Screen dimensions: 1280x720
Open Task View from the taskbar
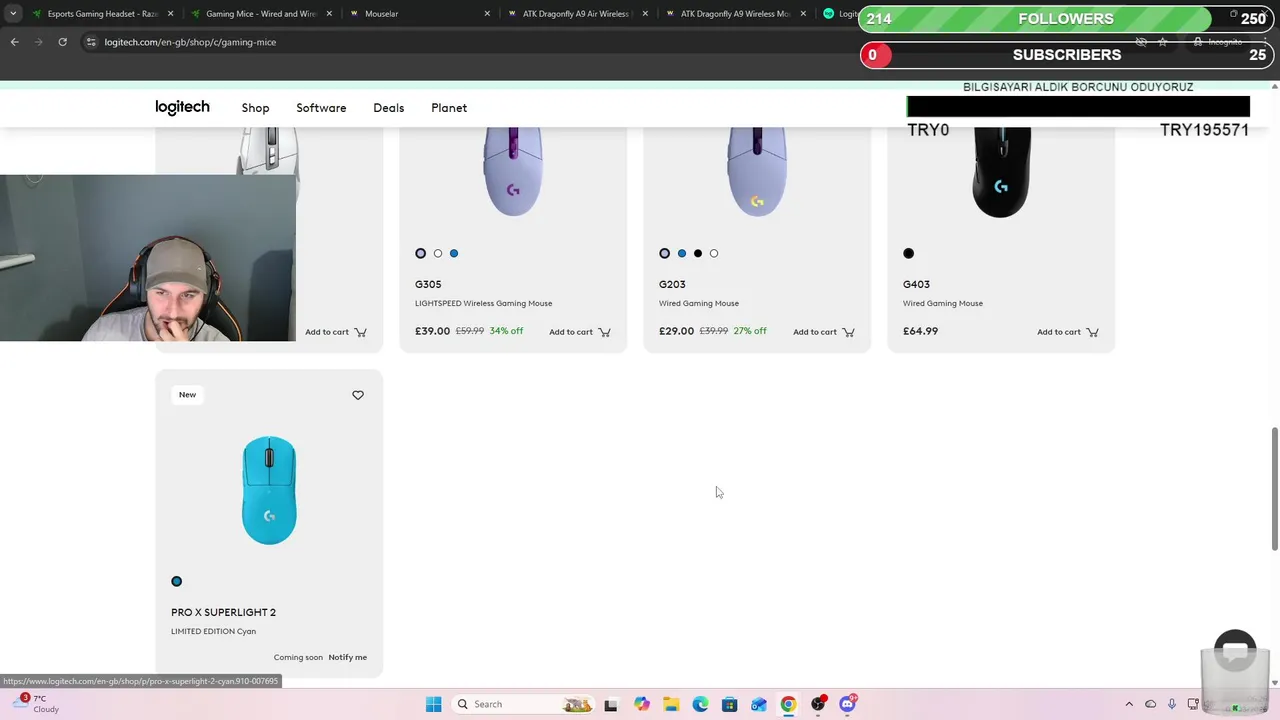[x=610, y=704]
